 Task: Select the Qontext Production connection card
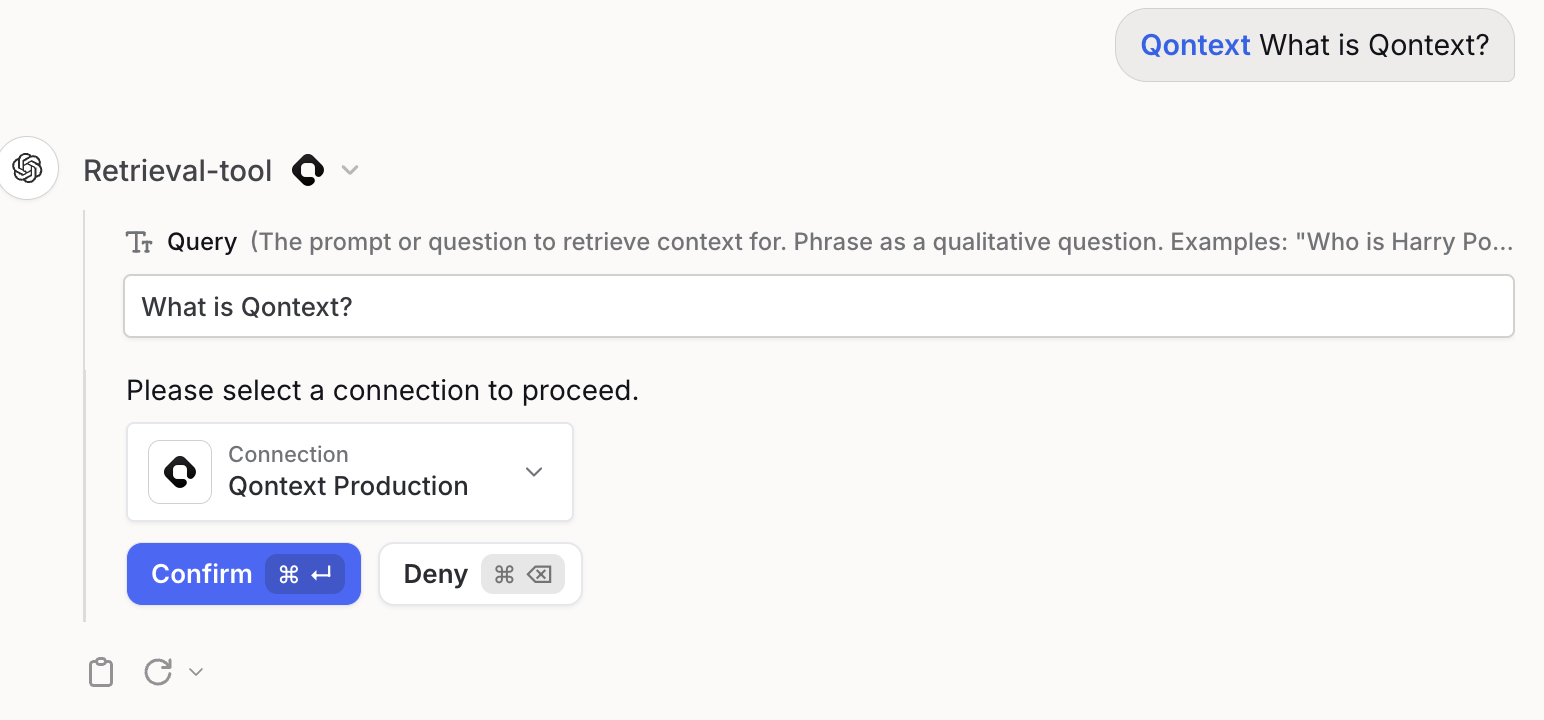tap(349, 471)
